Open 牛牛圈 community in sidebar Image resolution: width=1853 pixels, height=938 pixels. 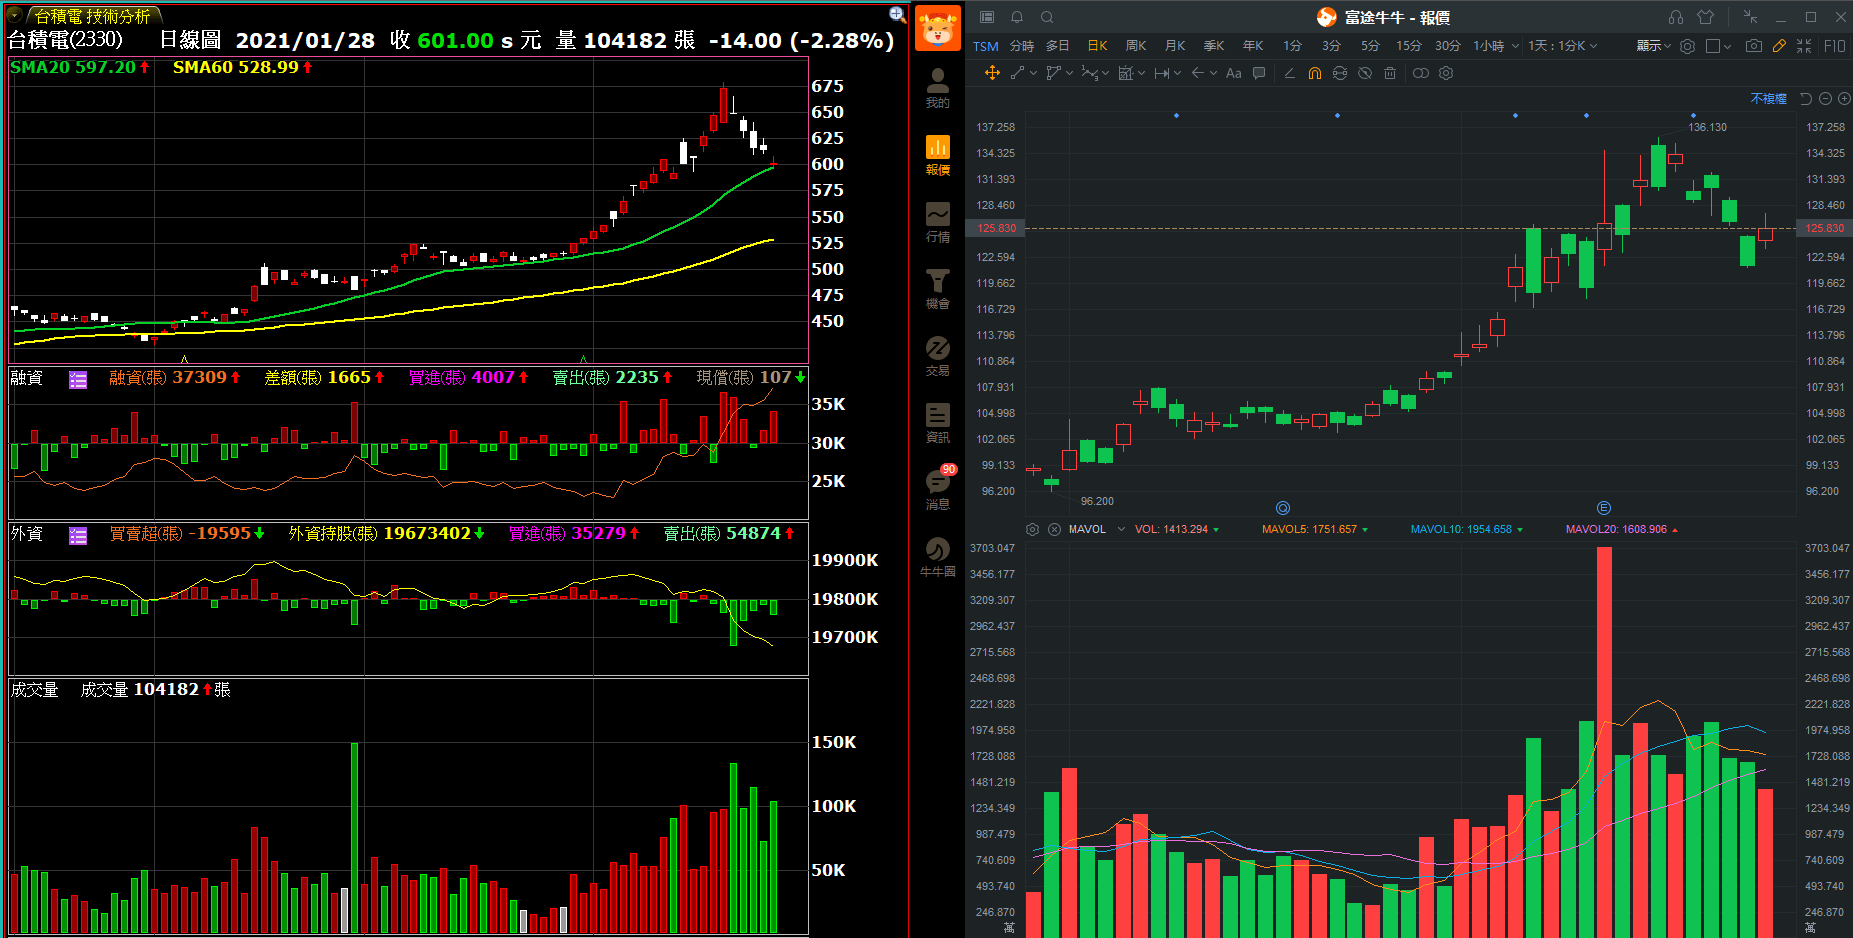(x=937, y=558)
